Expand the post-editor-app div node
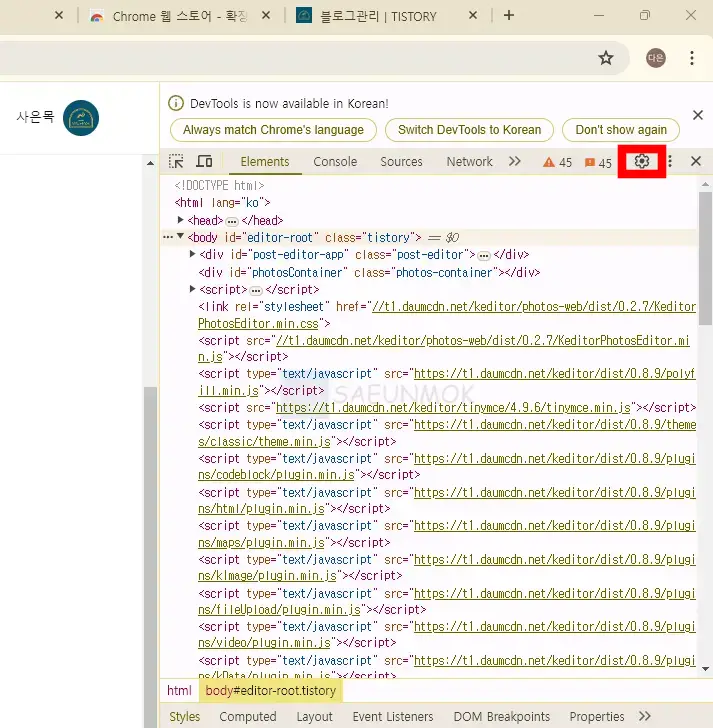 click(x=193, y=254)
